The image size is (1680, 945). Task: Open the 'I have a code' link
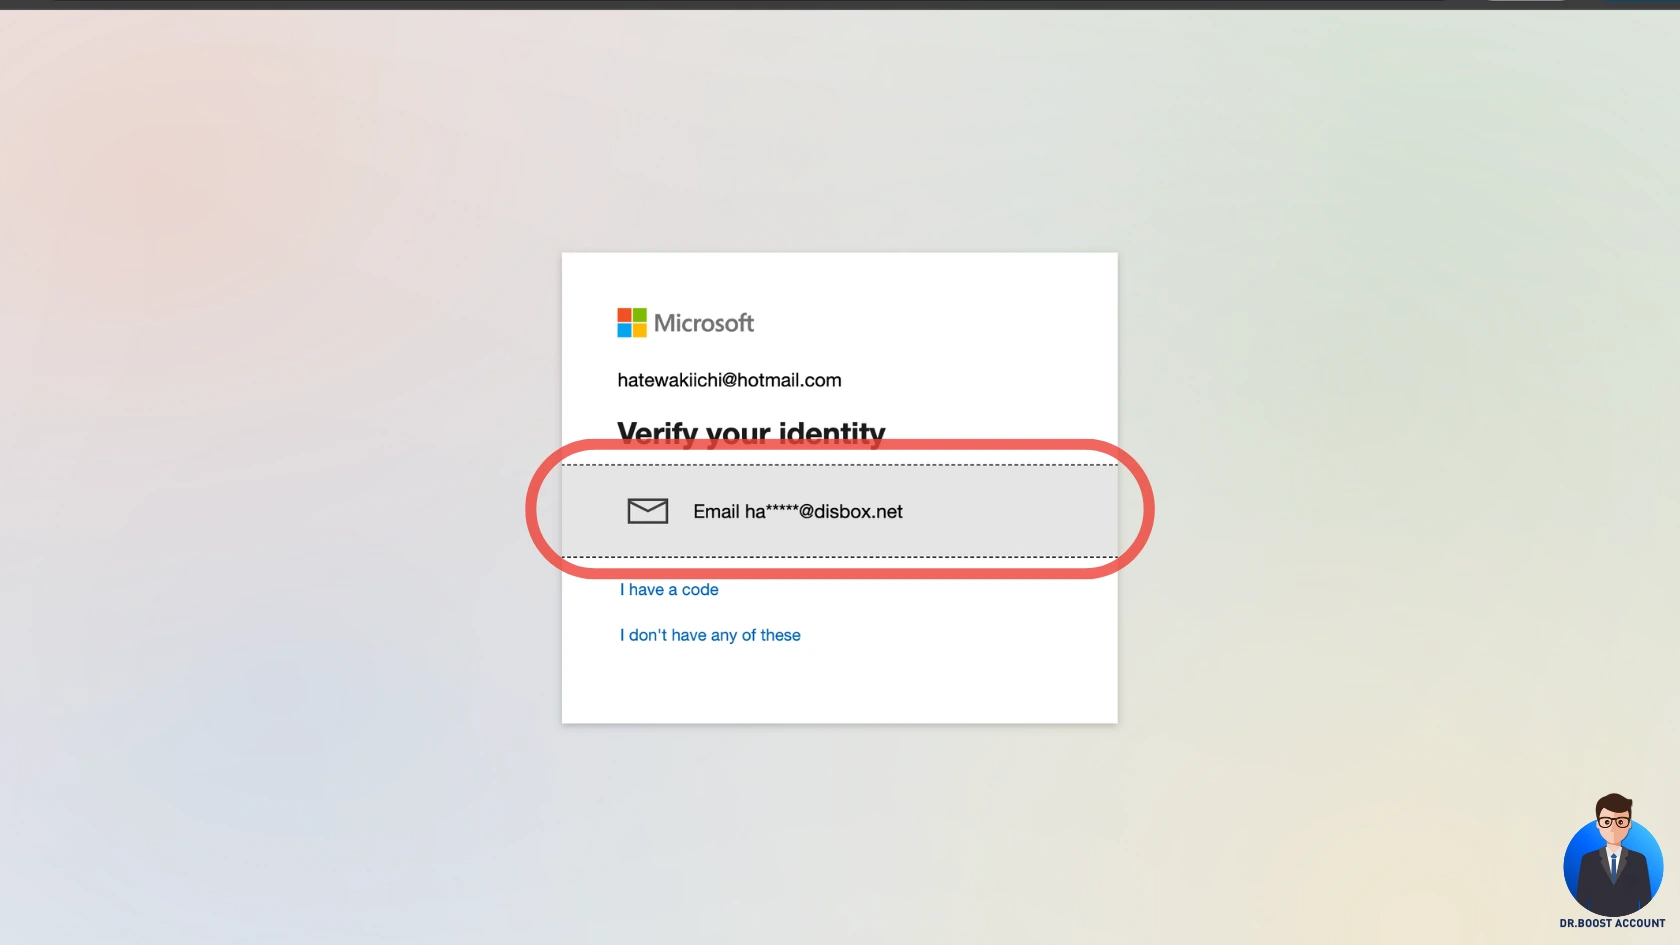pyautogui.click(x=669, y=590)
